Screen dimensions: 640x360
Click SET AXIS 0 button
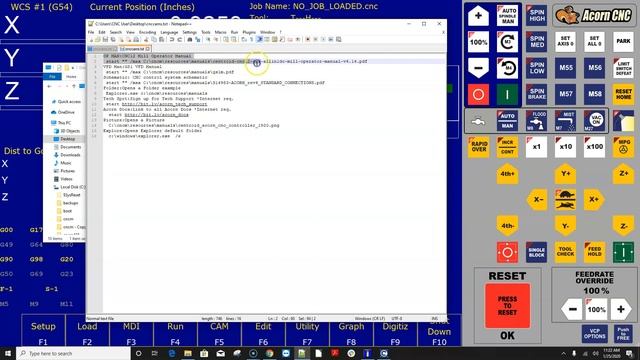coord(565,42)
